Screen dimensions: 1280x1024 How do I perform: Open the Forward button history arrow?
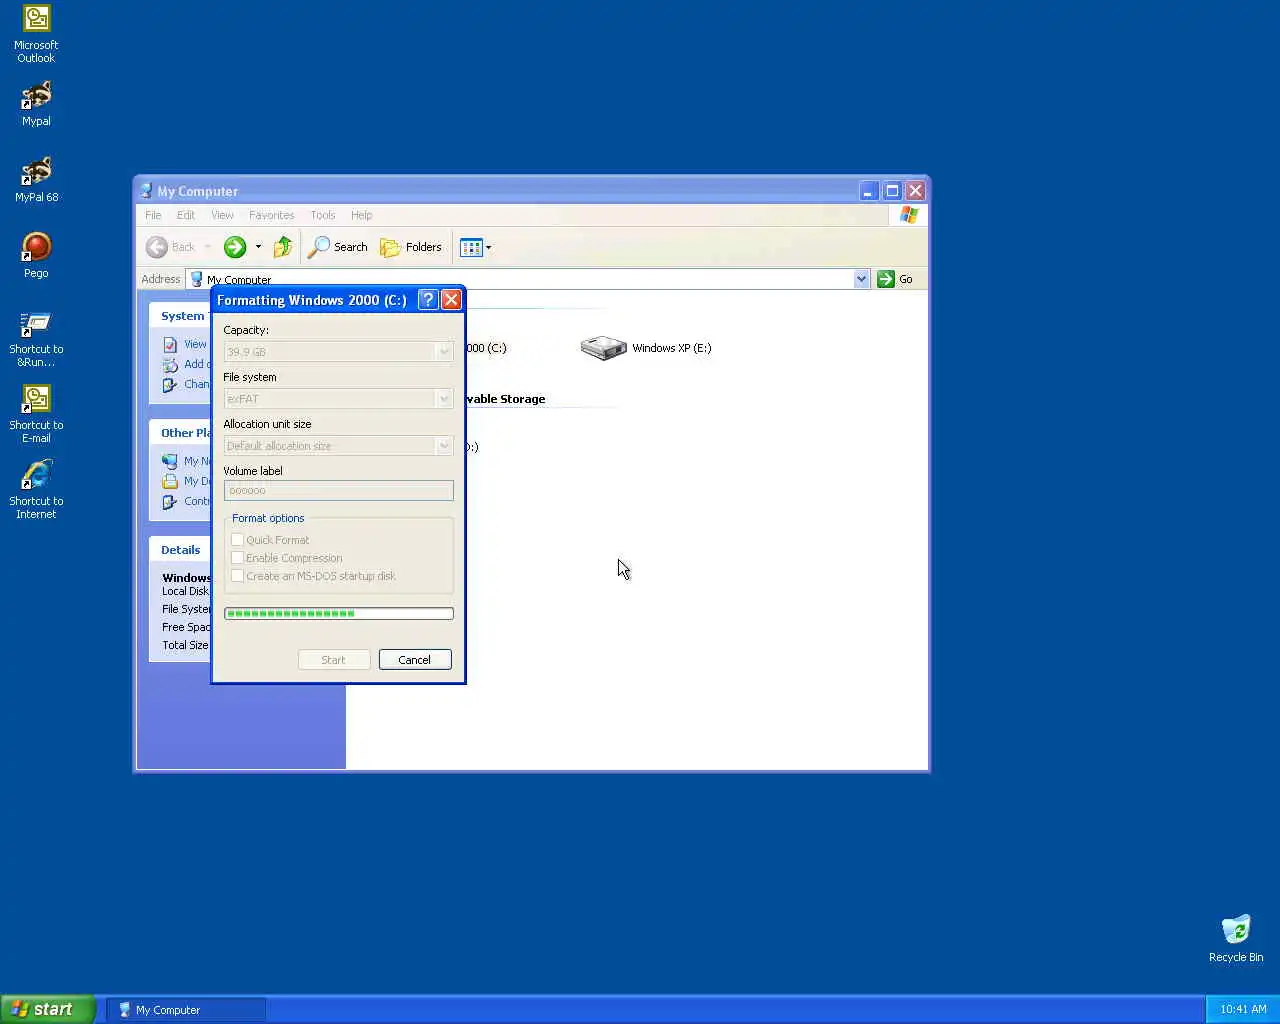(258, 247)
